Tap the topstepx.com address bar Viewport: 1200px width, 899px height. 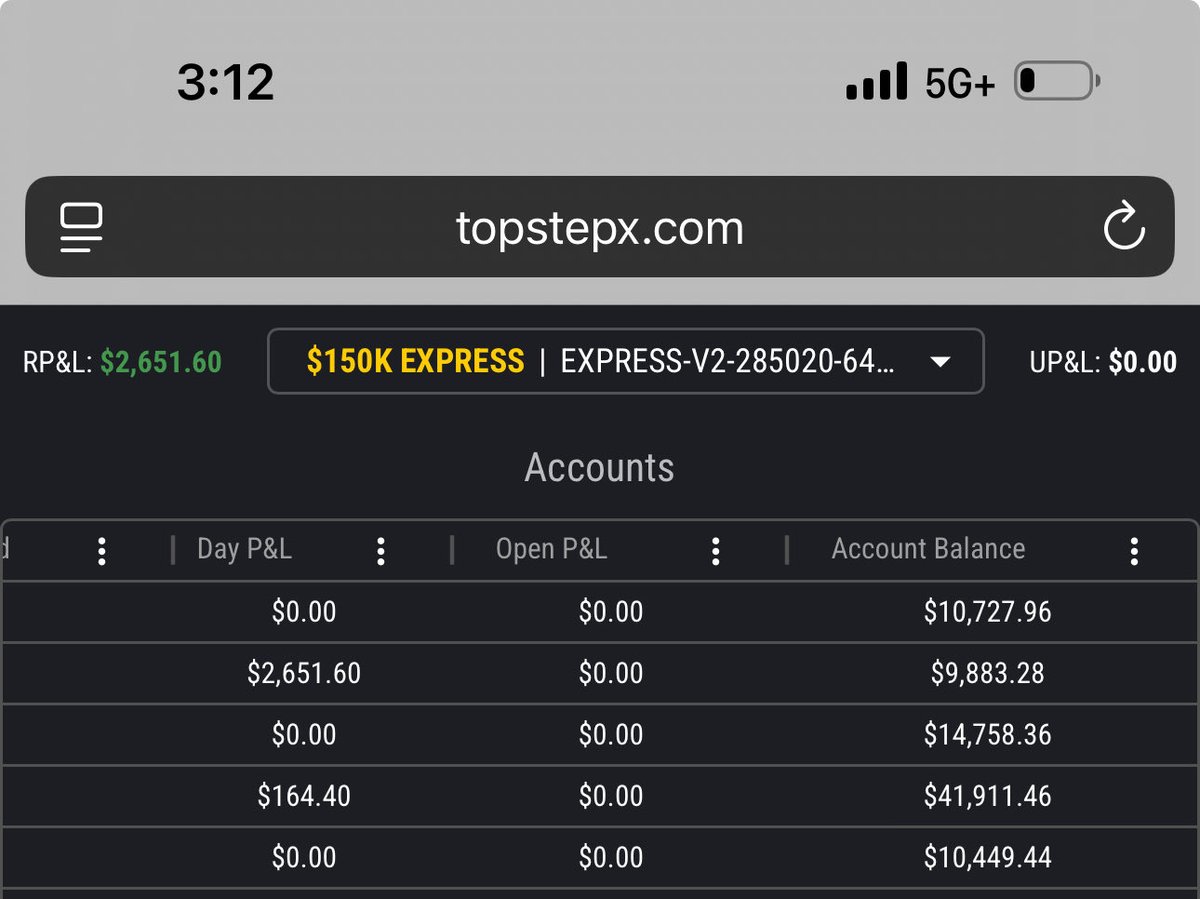click(x=599, y=227)
